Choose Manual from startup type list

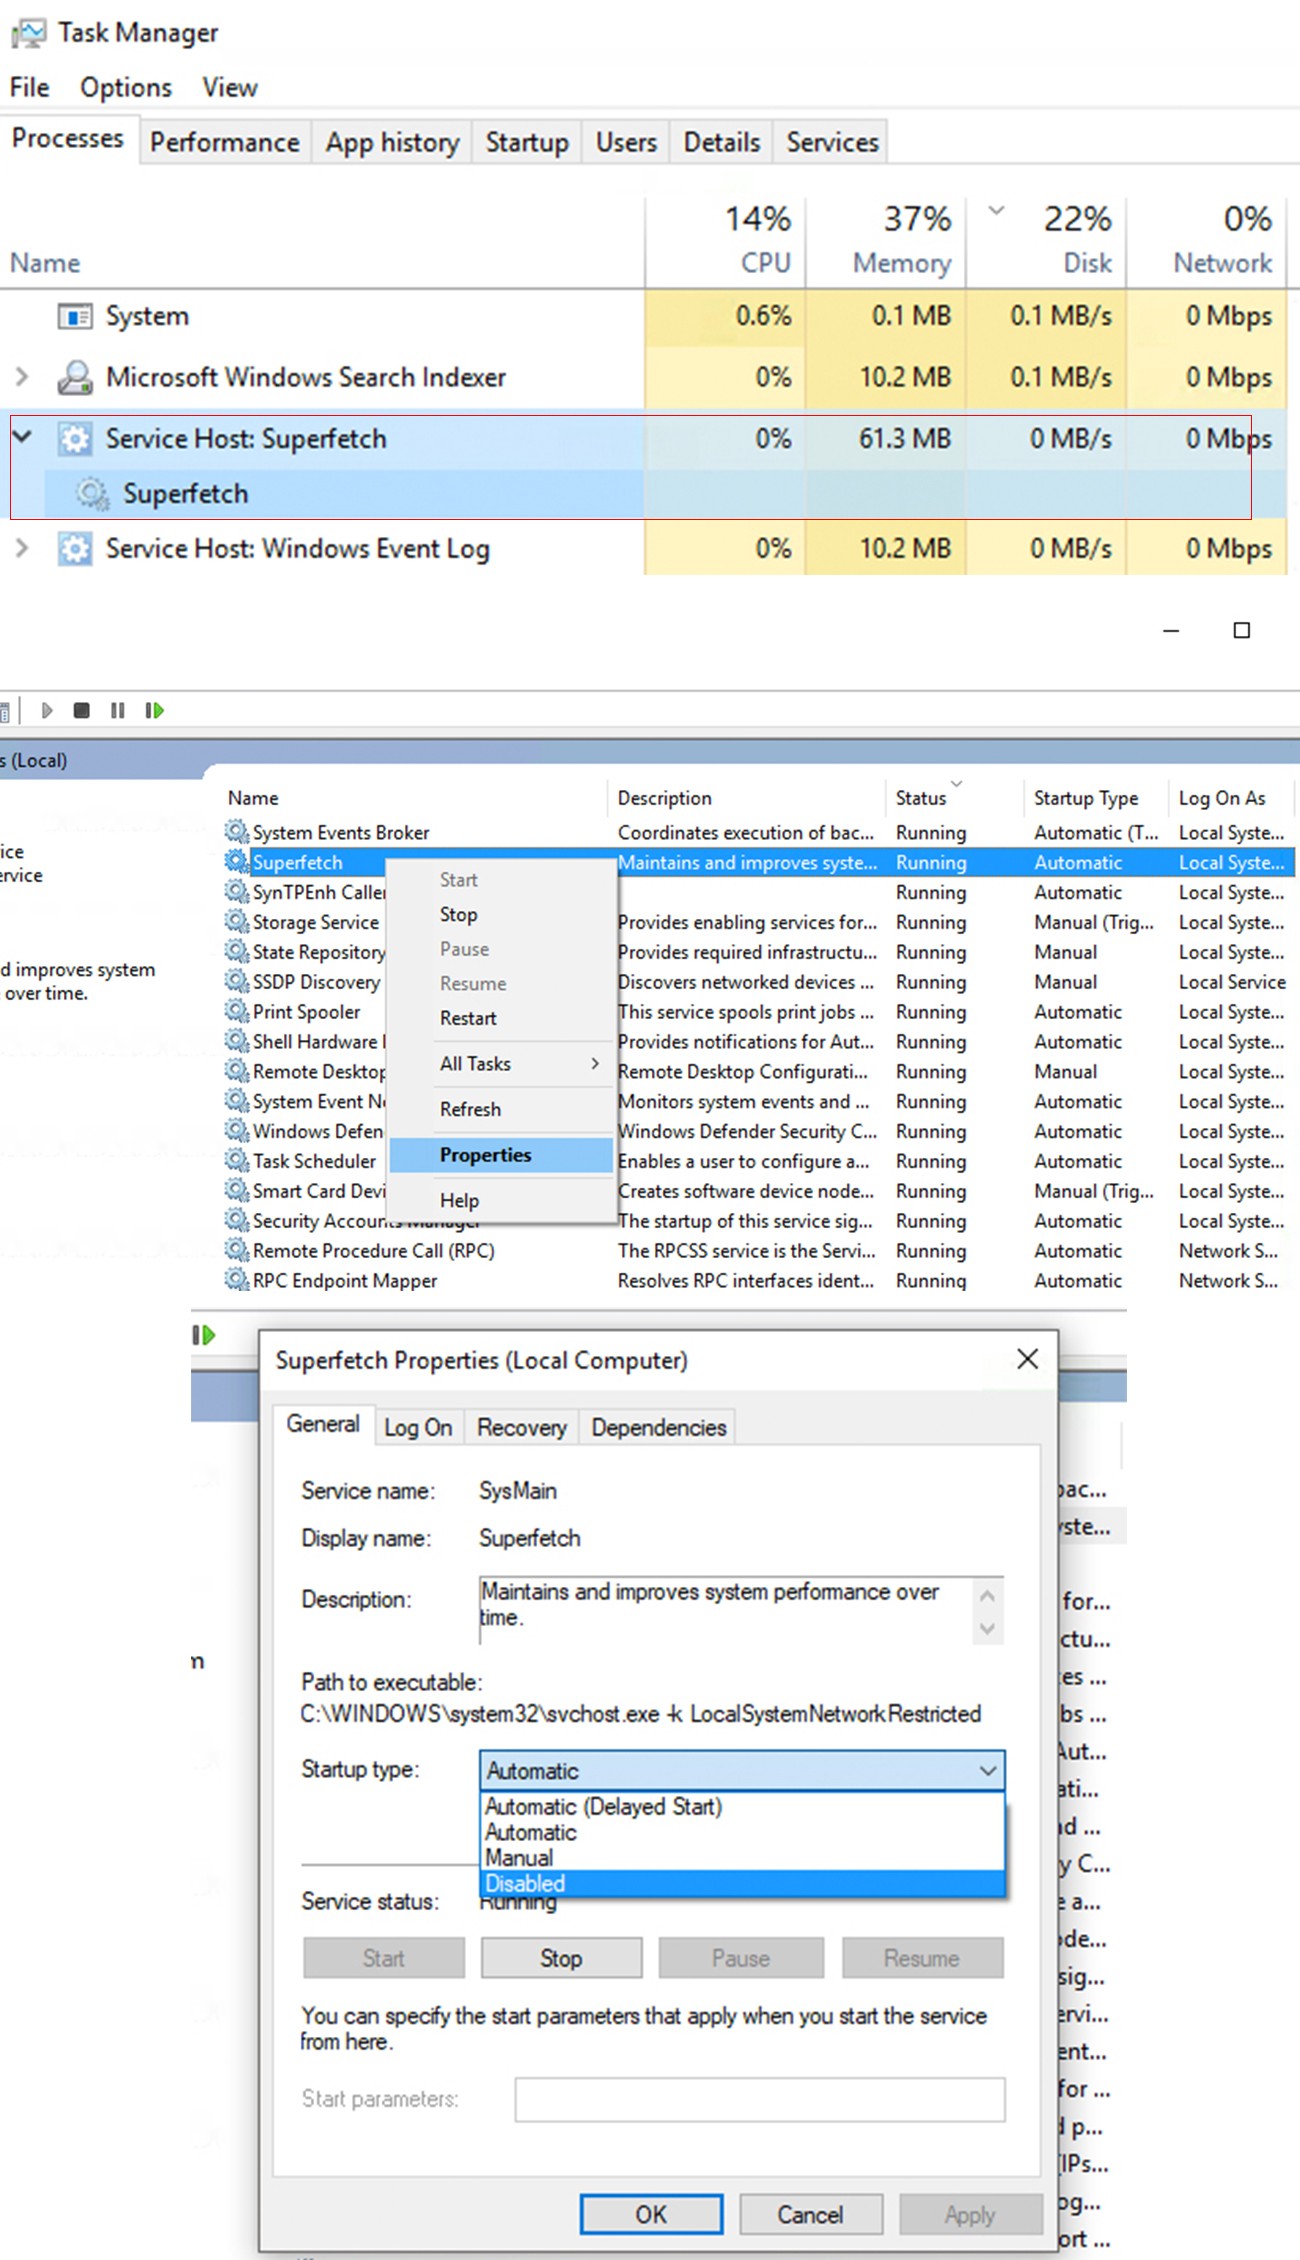[742, 1858]
